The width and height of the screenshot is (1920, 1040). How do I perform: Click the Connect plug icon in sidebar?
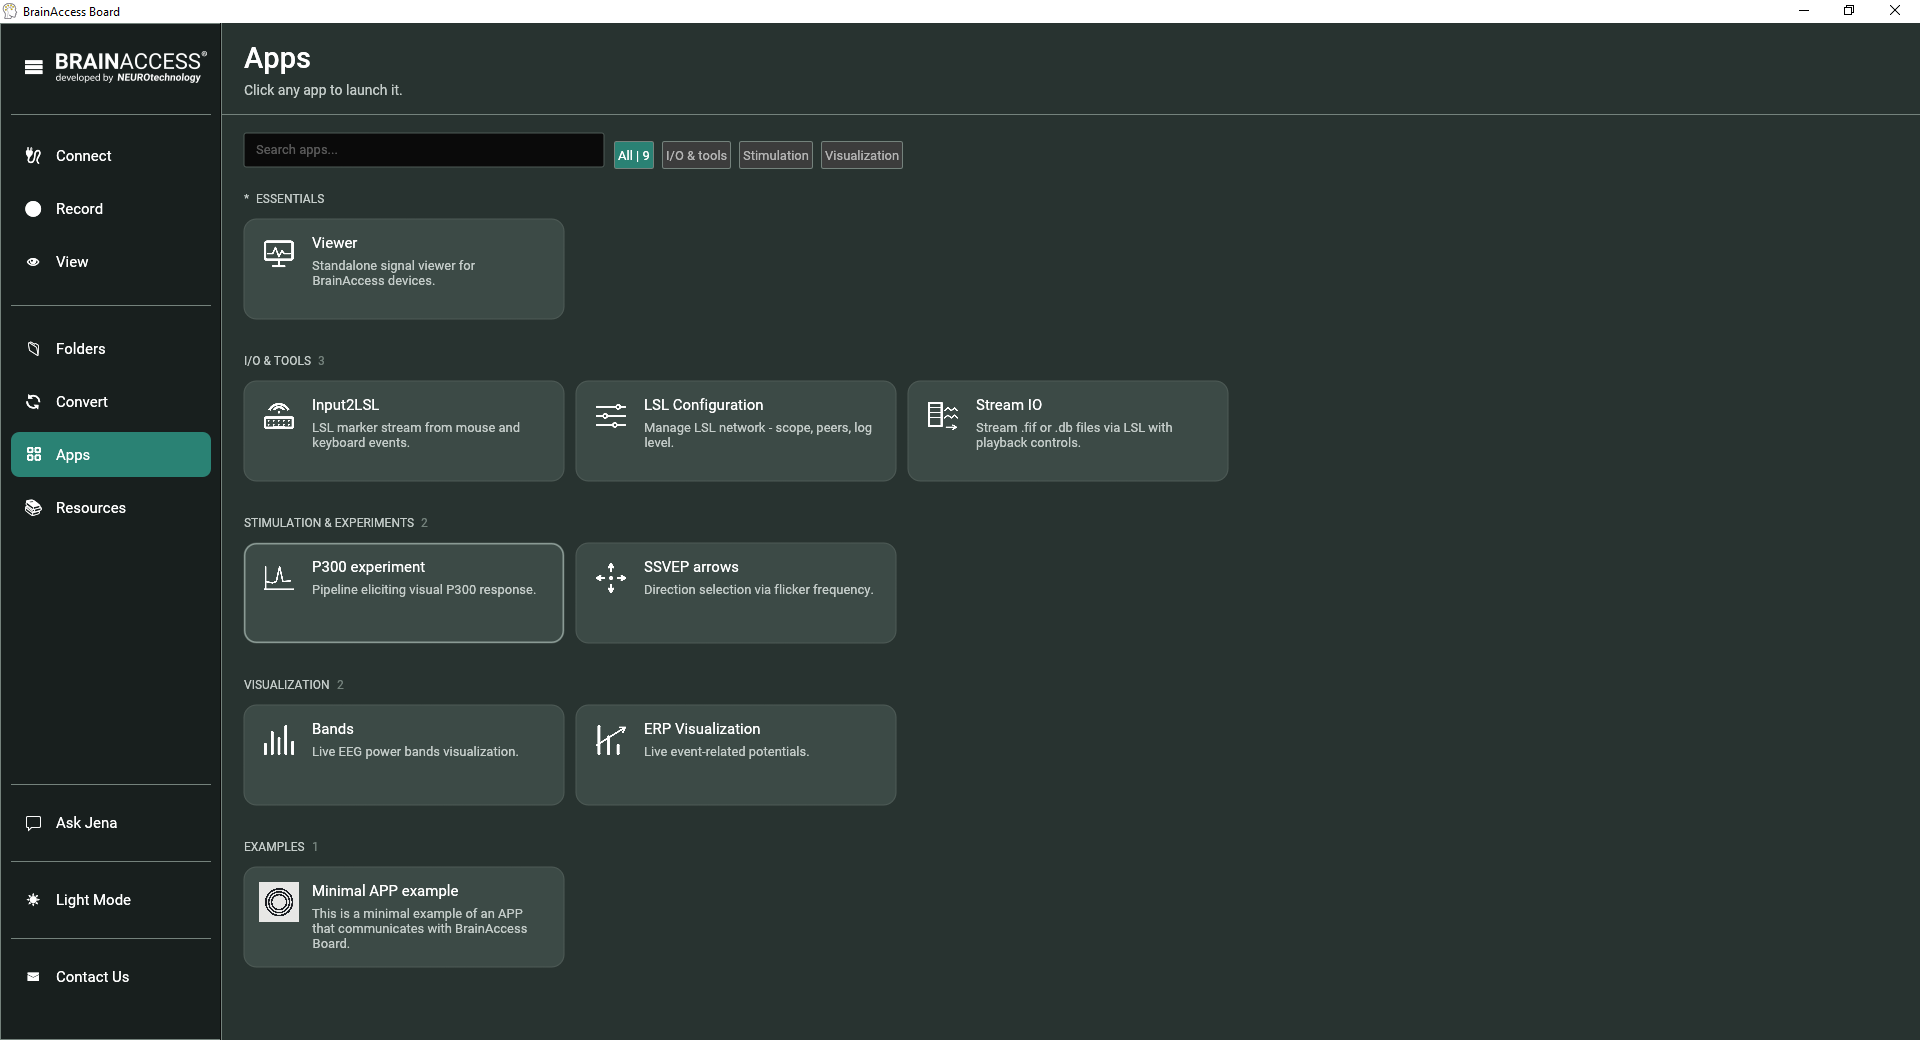(33, 156)
